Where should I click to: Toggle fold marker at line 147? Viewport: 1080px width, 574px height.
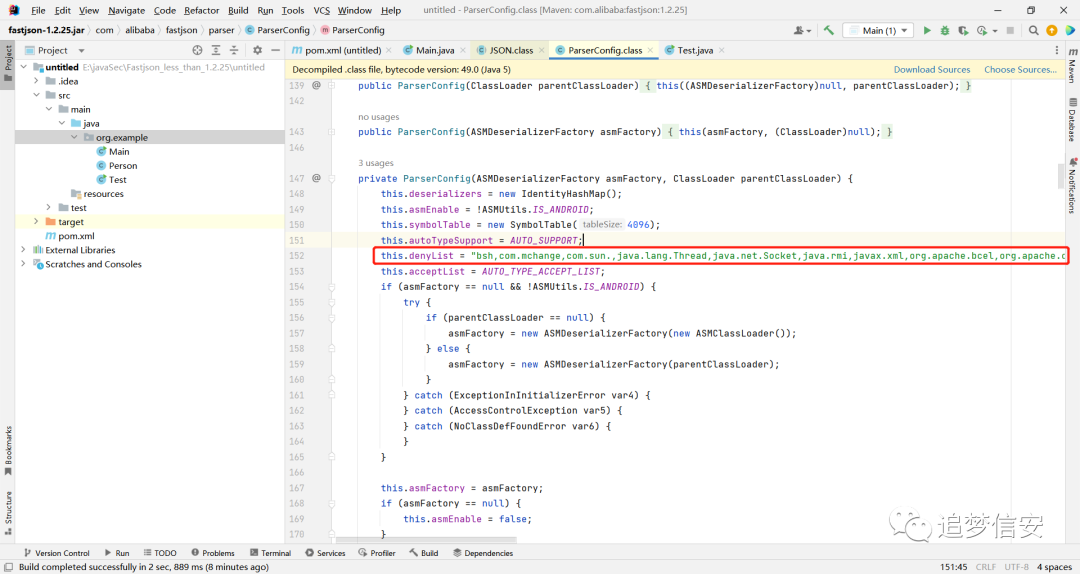(x=332, y=178)
